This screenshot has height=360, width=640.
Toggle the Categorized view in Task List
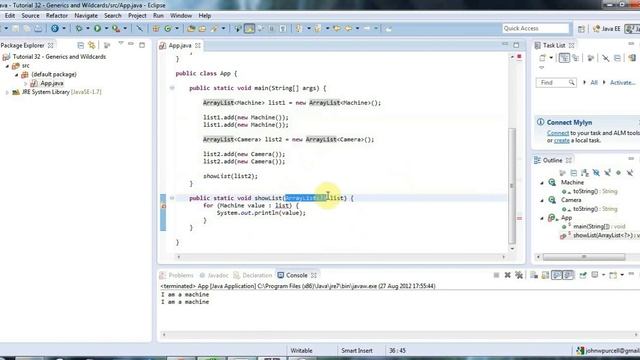[564, 58]
